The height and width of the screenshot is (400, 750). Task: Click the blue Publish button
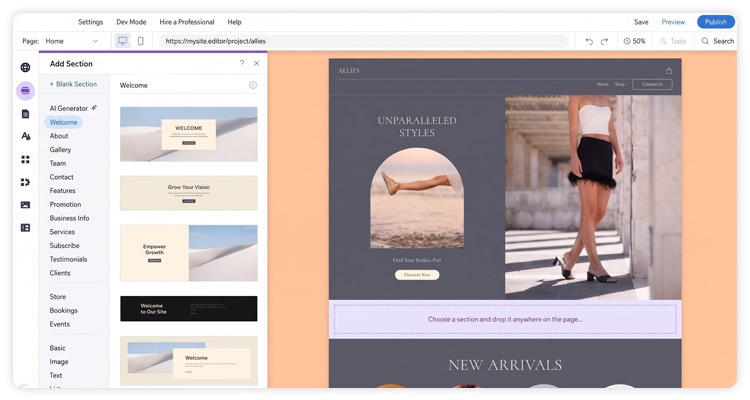click(x=716, y=22)
